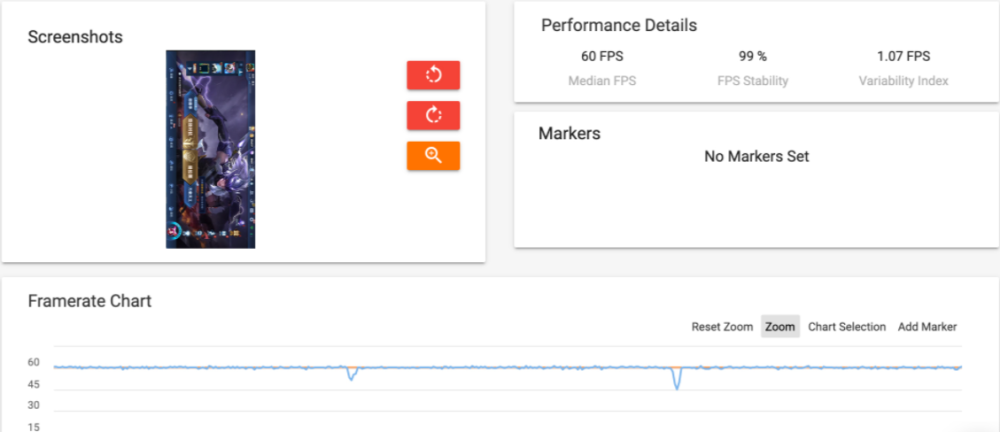Screen dimensions: 1000x432
Task: Click the Median FPS label
Action: pyautogui.click(x=602, y=81)
